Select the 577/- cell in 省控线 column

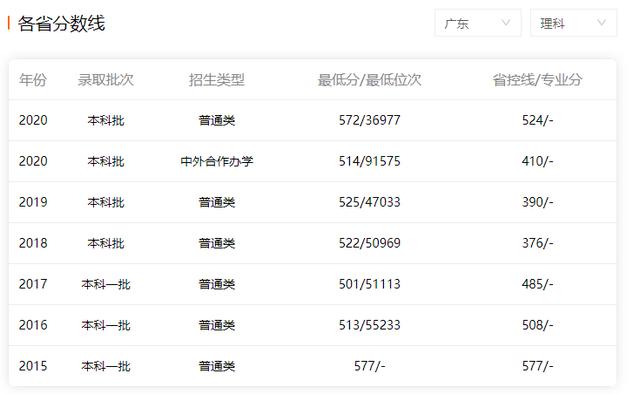[538, 366]
